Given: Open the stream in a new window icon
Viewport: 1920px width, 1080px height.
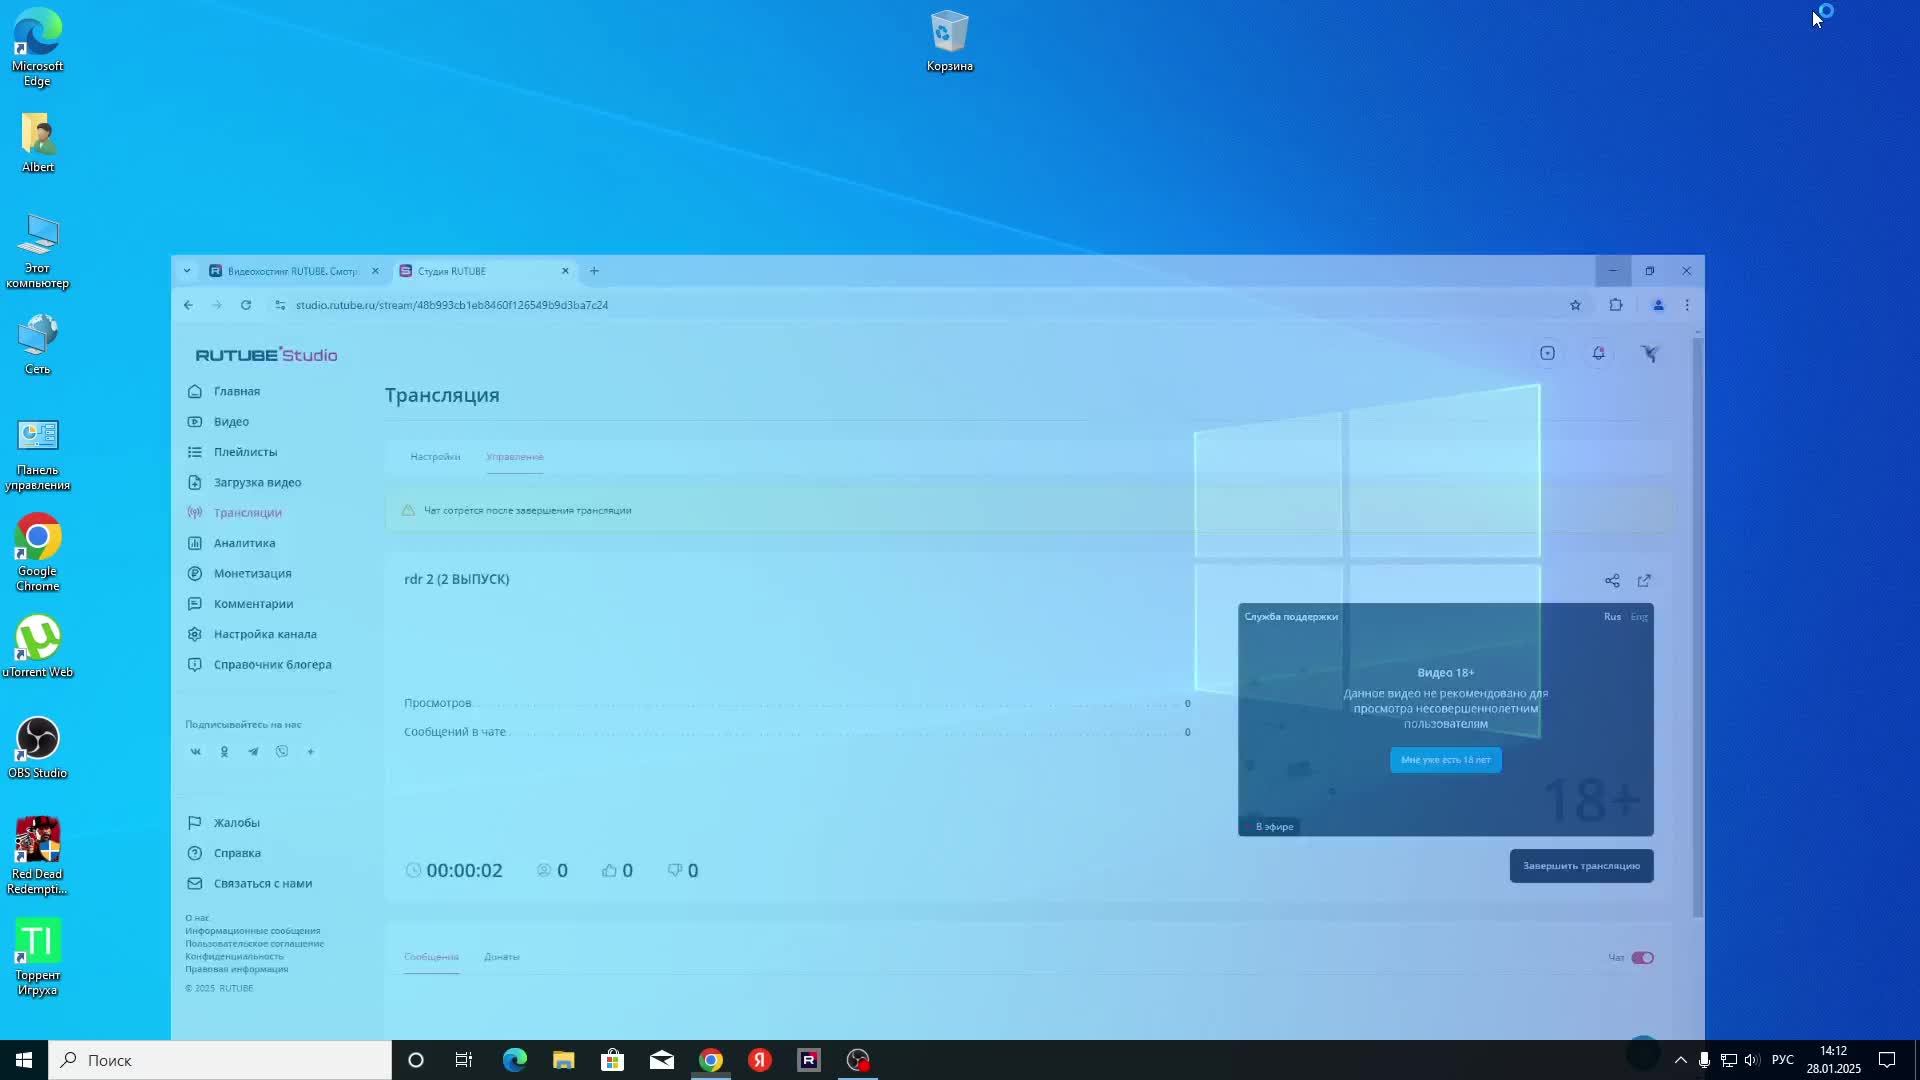Looking at the screenshot, I should click(1644, 581).
